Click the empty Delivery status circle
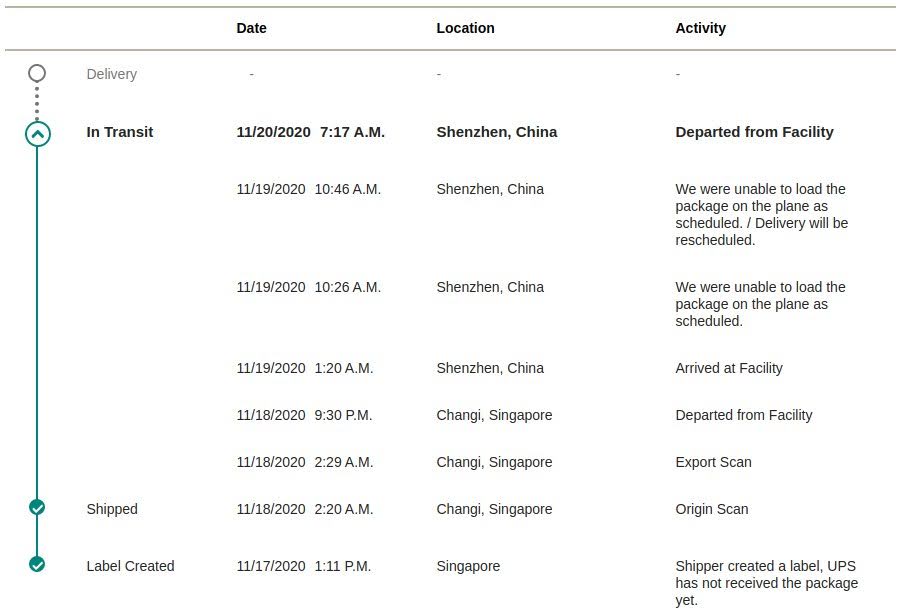The height and width of the screenshot is (615, 903). click(37, 73)
